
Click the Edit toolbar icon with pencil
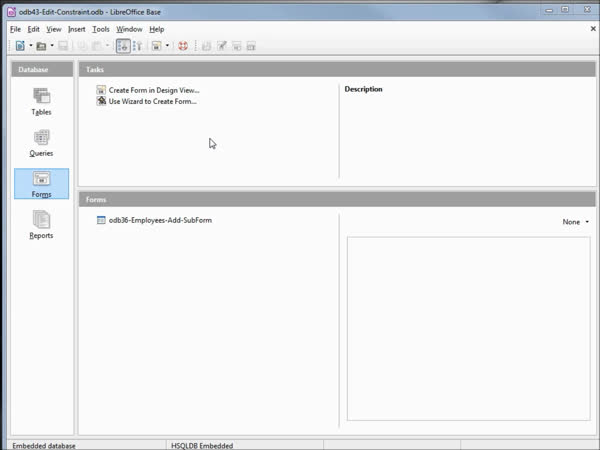click(x=222, y=46)
